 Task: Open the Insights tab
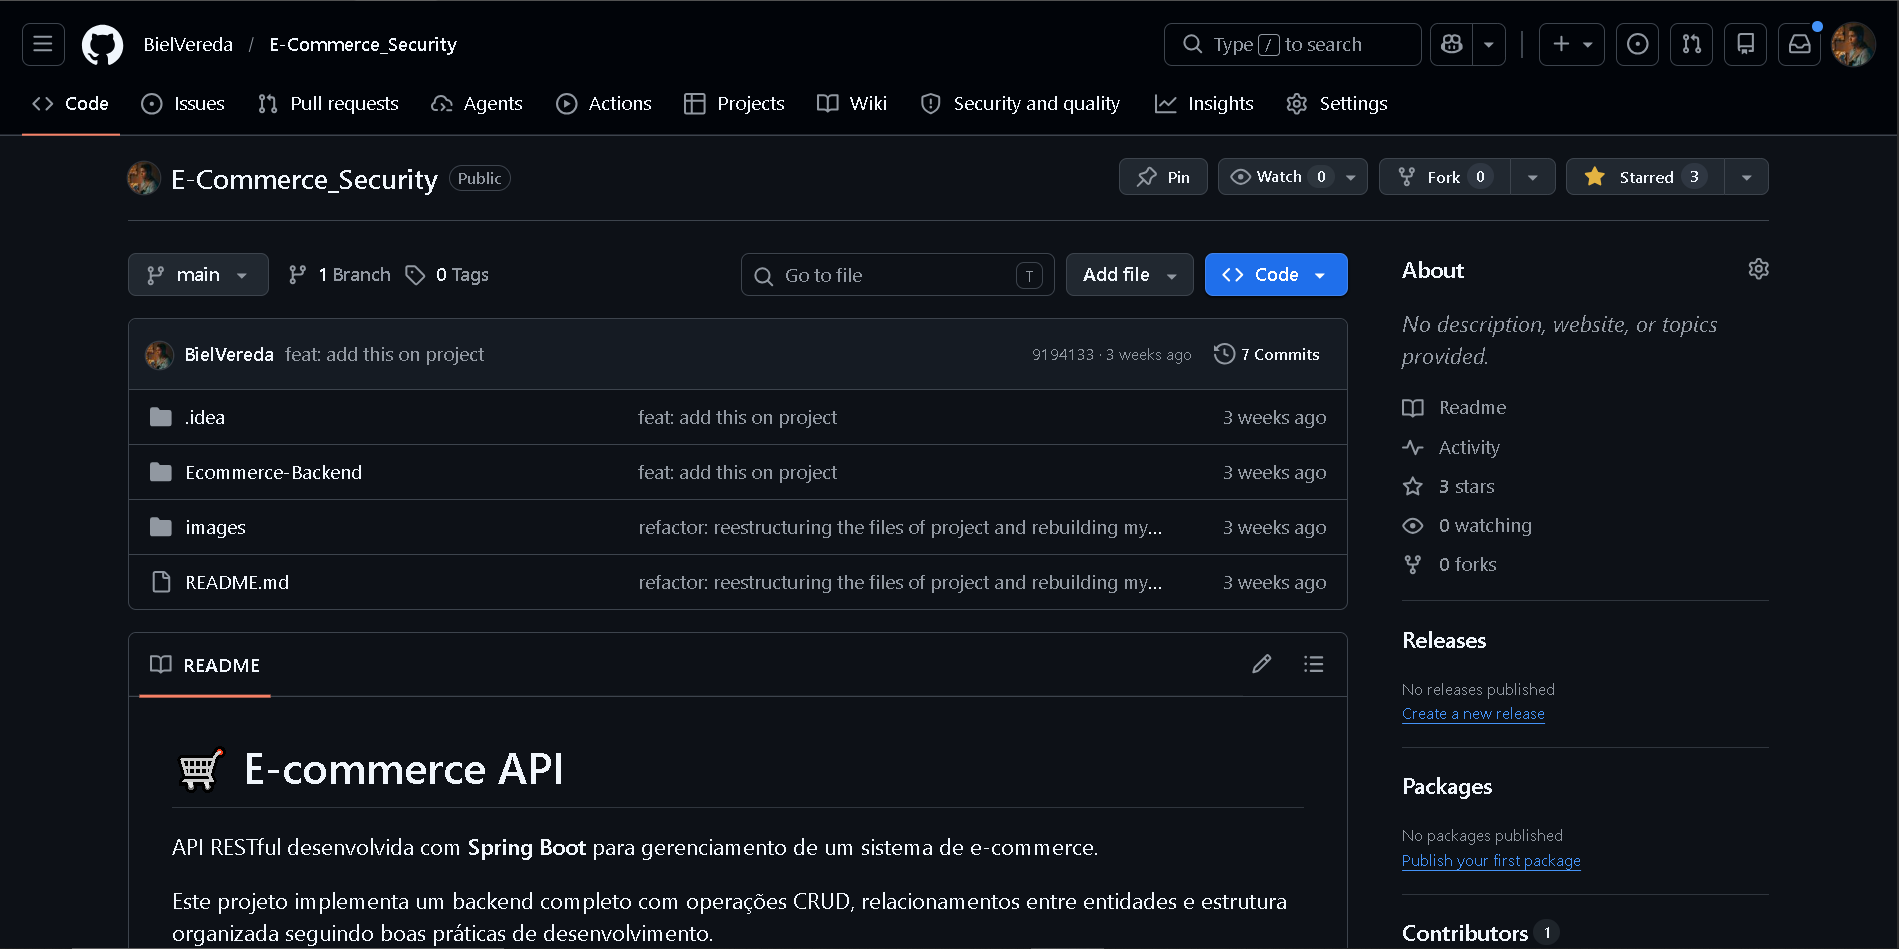[x=1204, y=103]
